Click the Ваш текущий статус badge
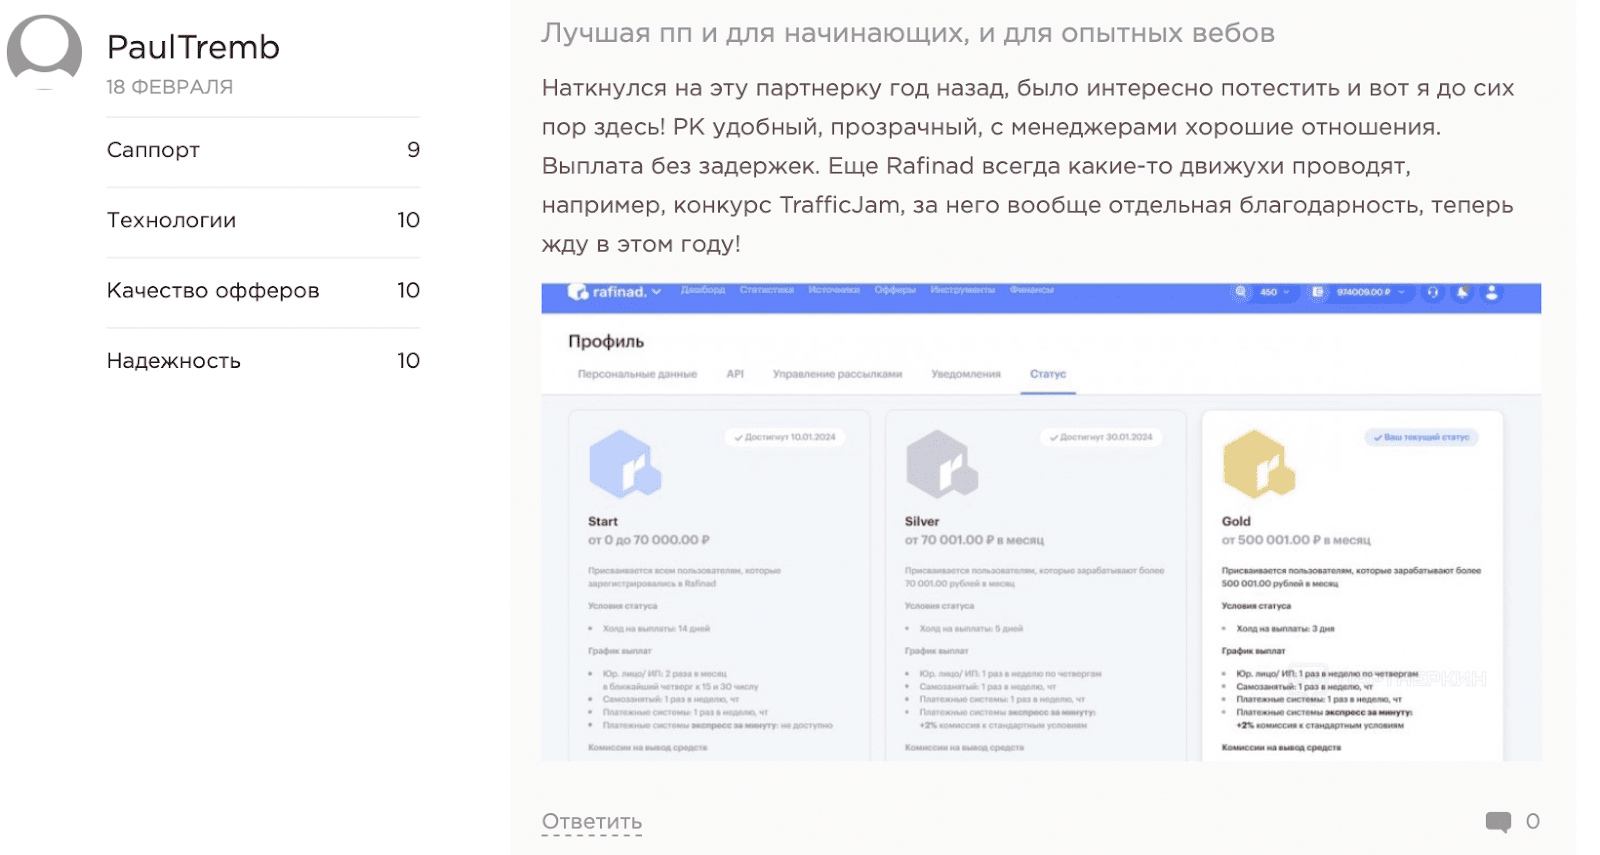 pos(1421,437)
